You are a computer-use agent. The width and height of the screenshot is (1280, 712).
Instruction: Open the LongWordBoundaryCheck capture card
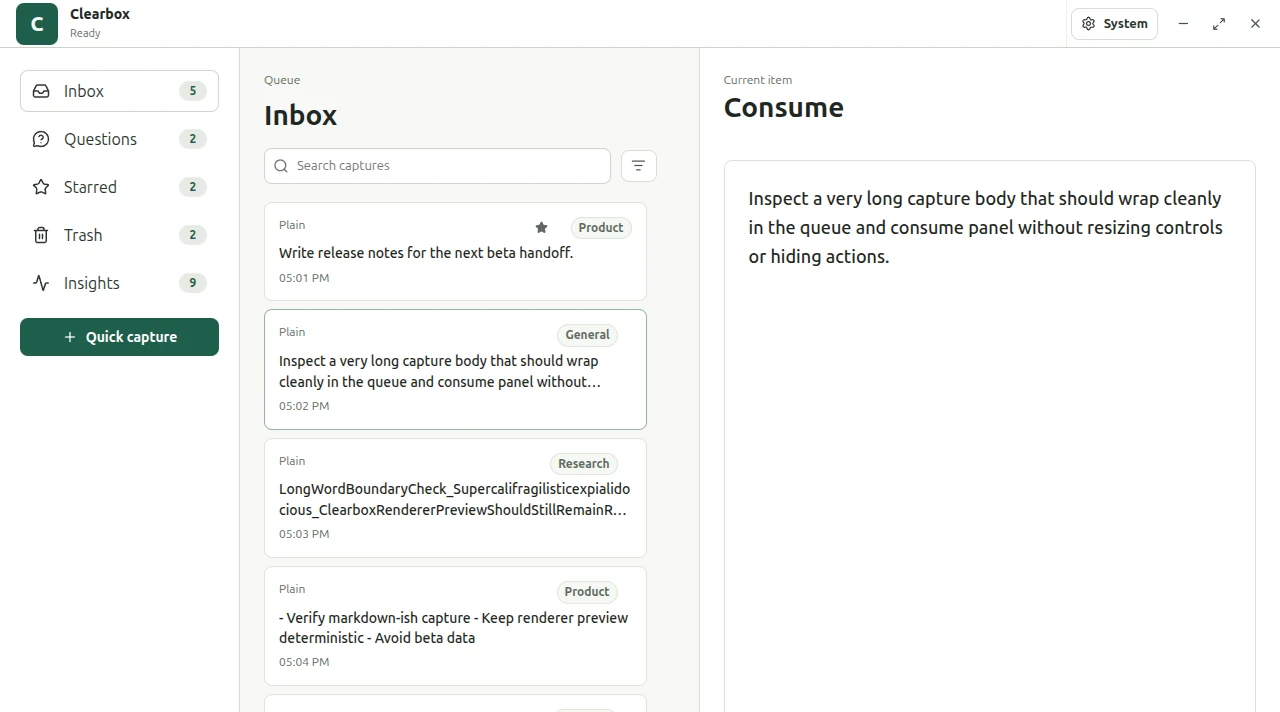click(455, 498)
